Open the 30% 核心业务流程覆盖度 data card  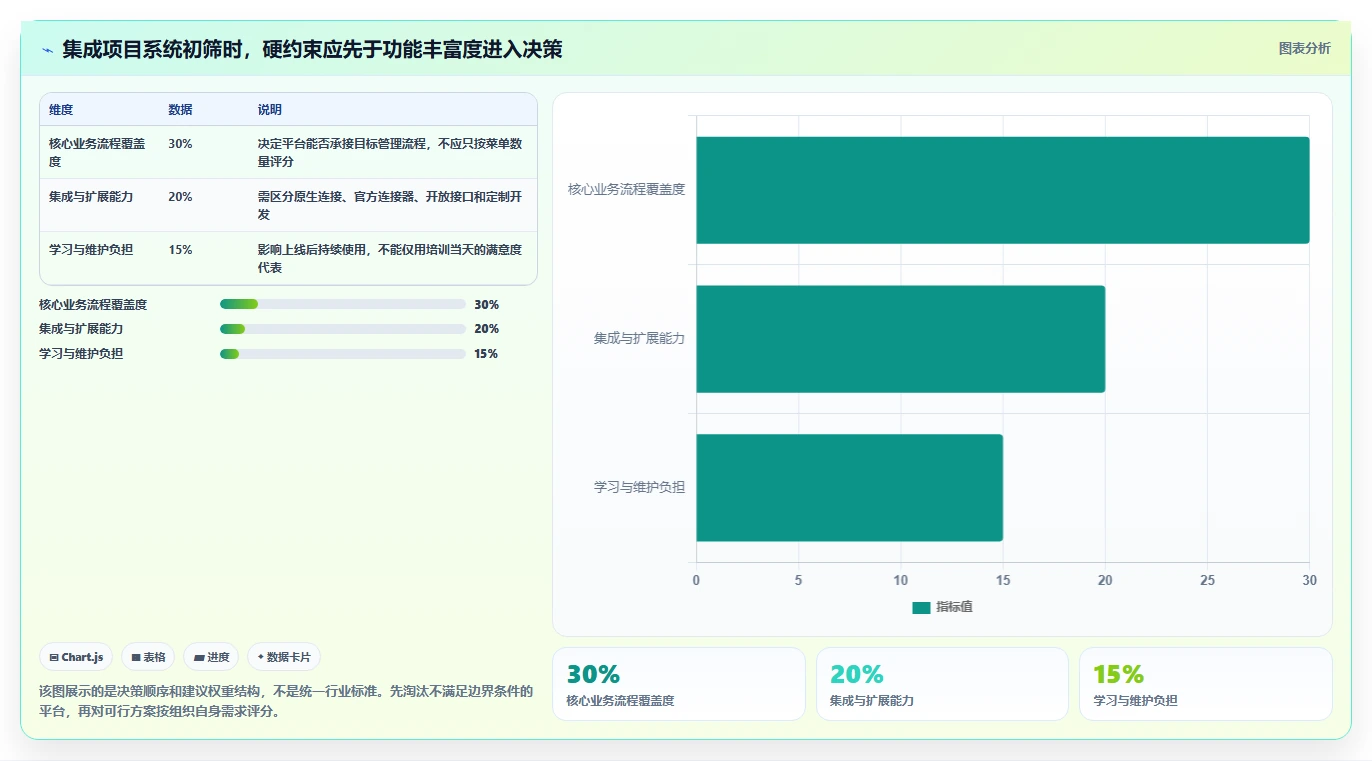tap(679, 684)
